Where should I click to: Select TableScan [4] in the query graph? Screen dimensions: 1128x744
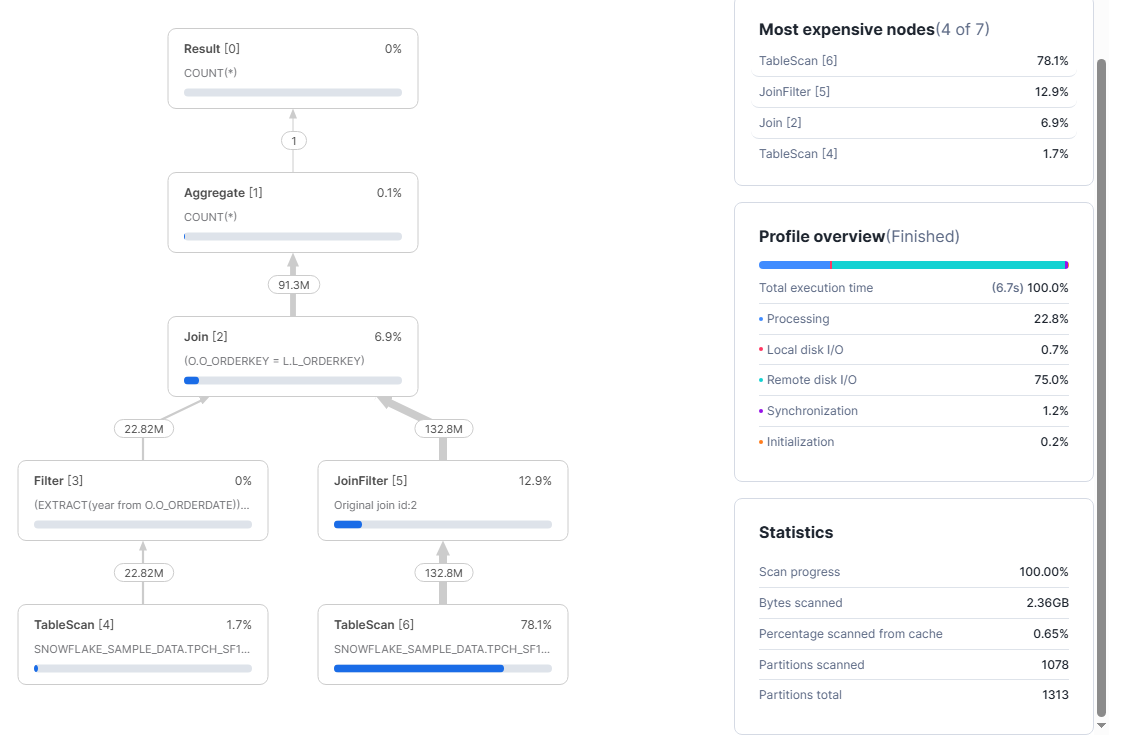(x=142, y=644)
